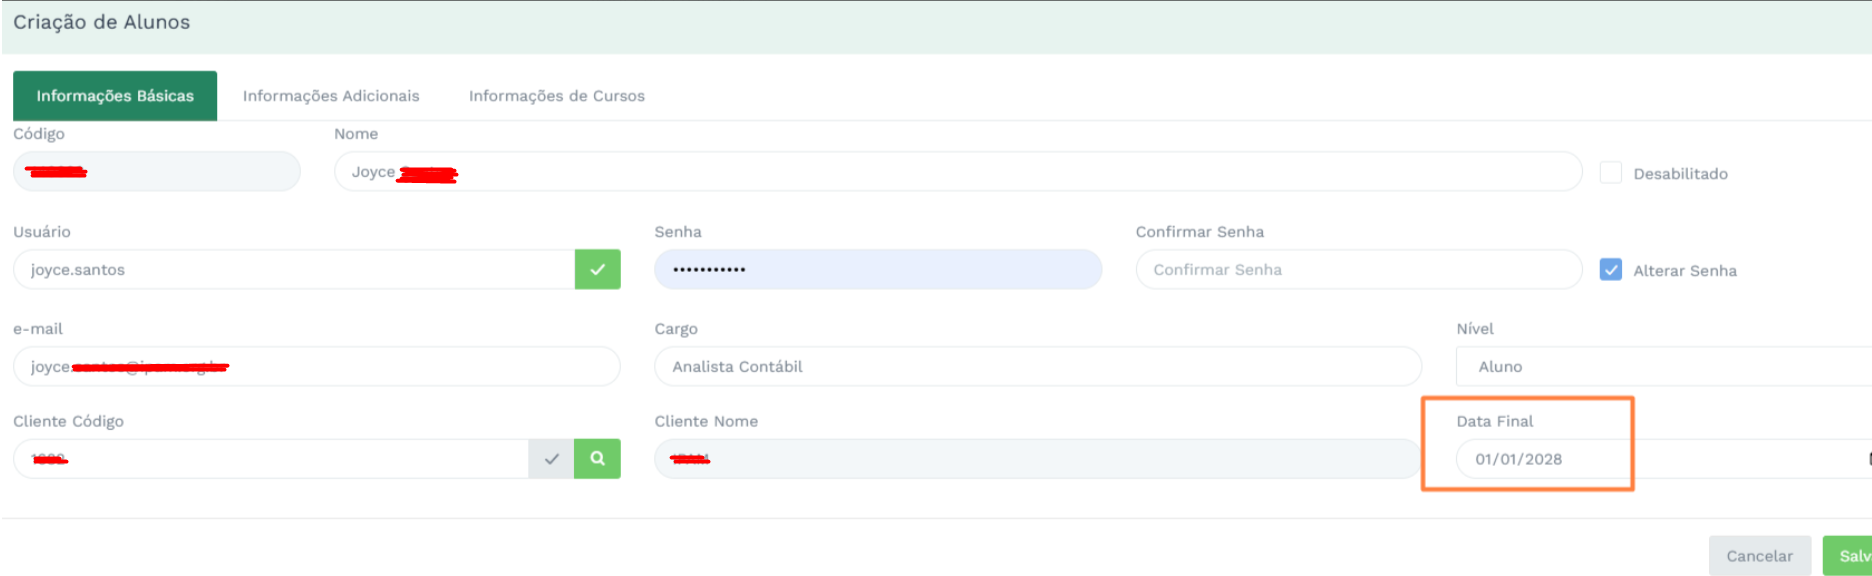Select the Informações Básicas tab

click(115, 96)
